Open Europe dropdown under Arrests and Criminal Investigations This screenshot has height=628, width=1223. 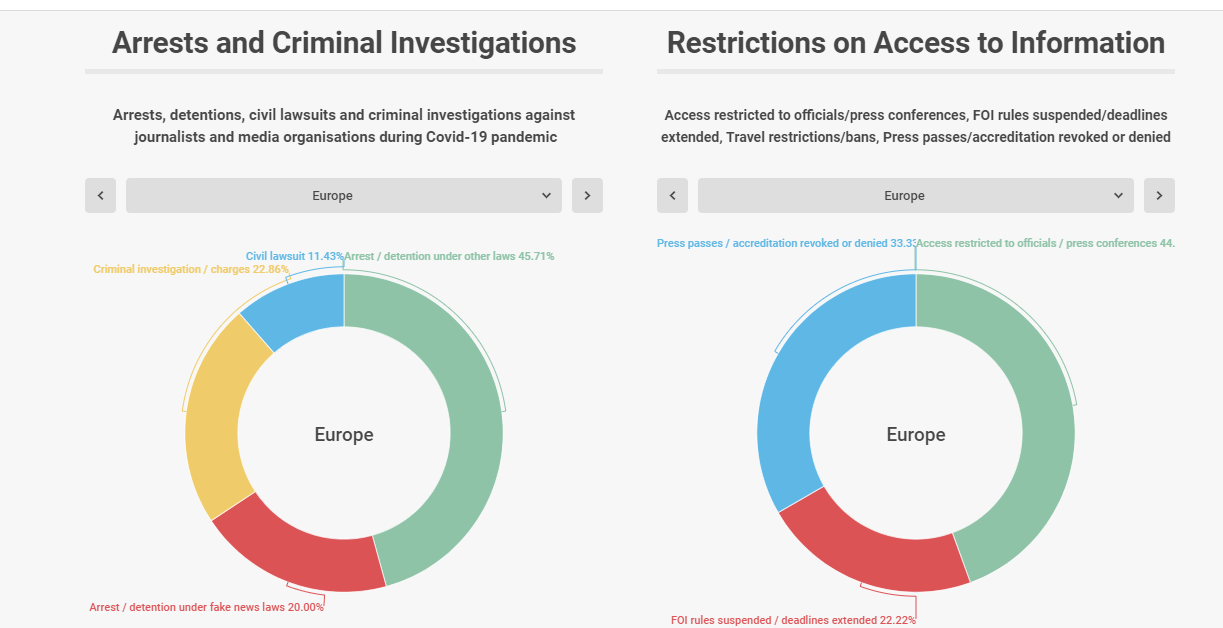[343, 196]
